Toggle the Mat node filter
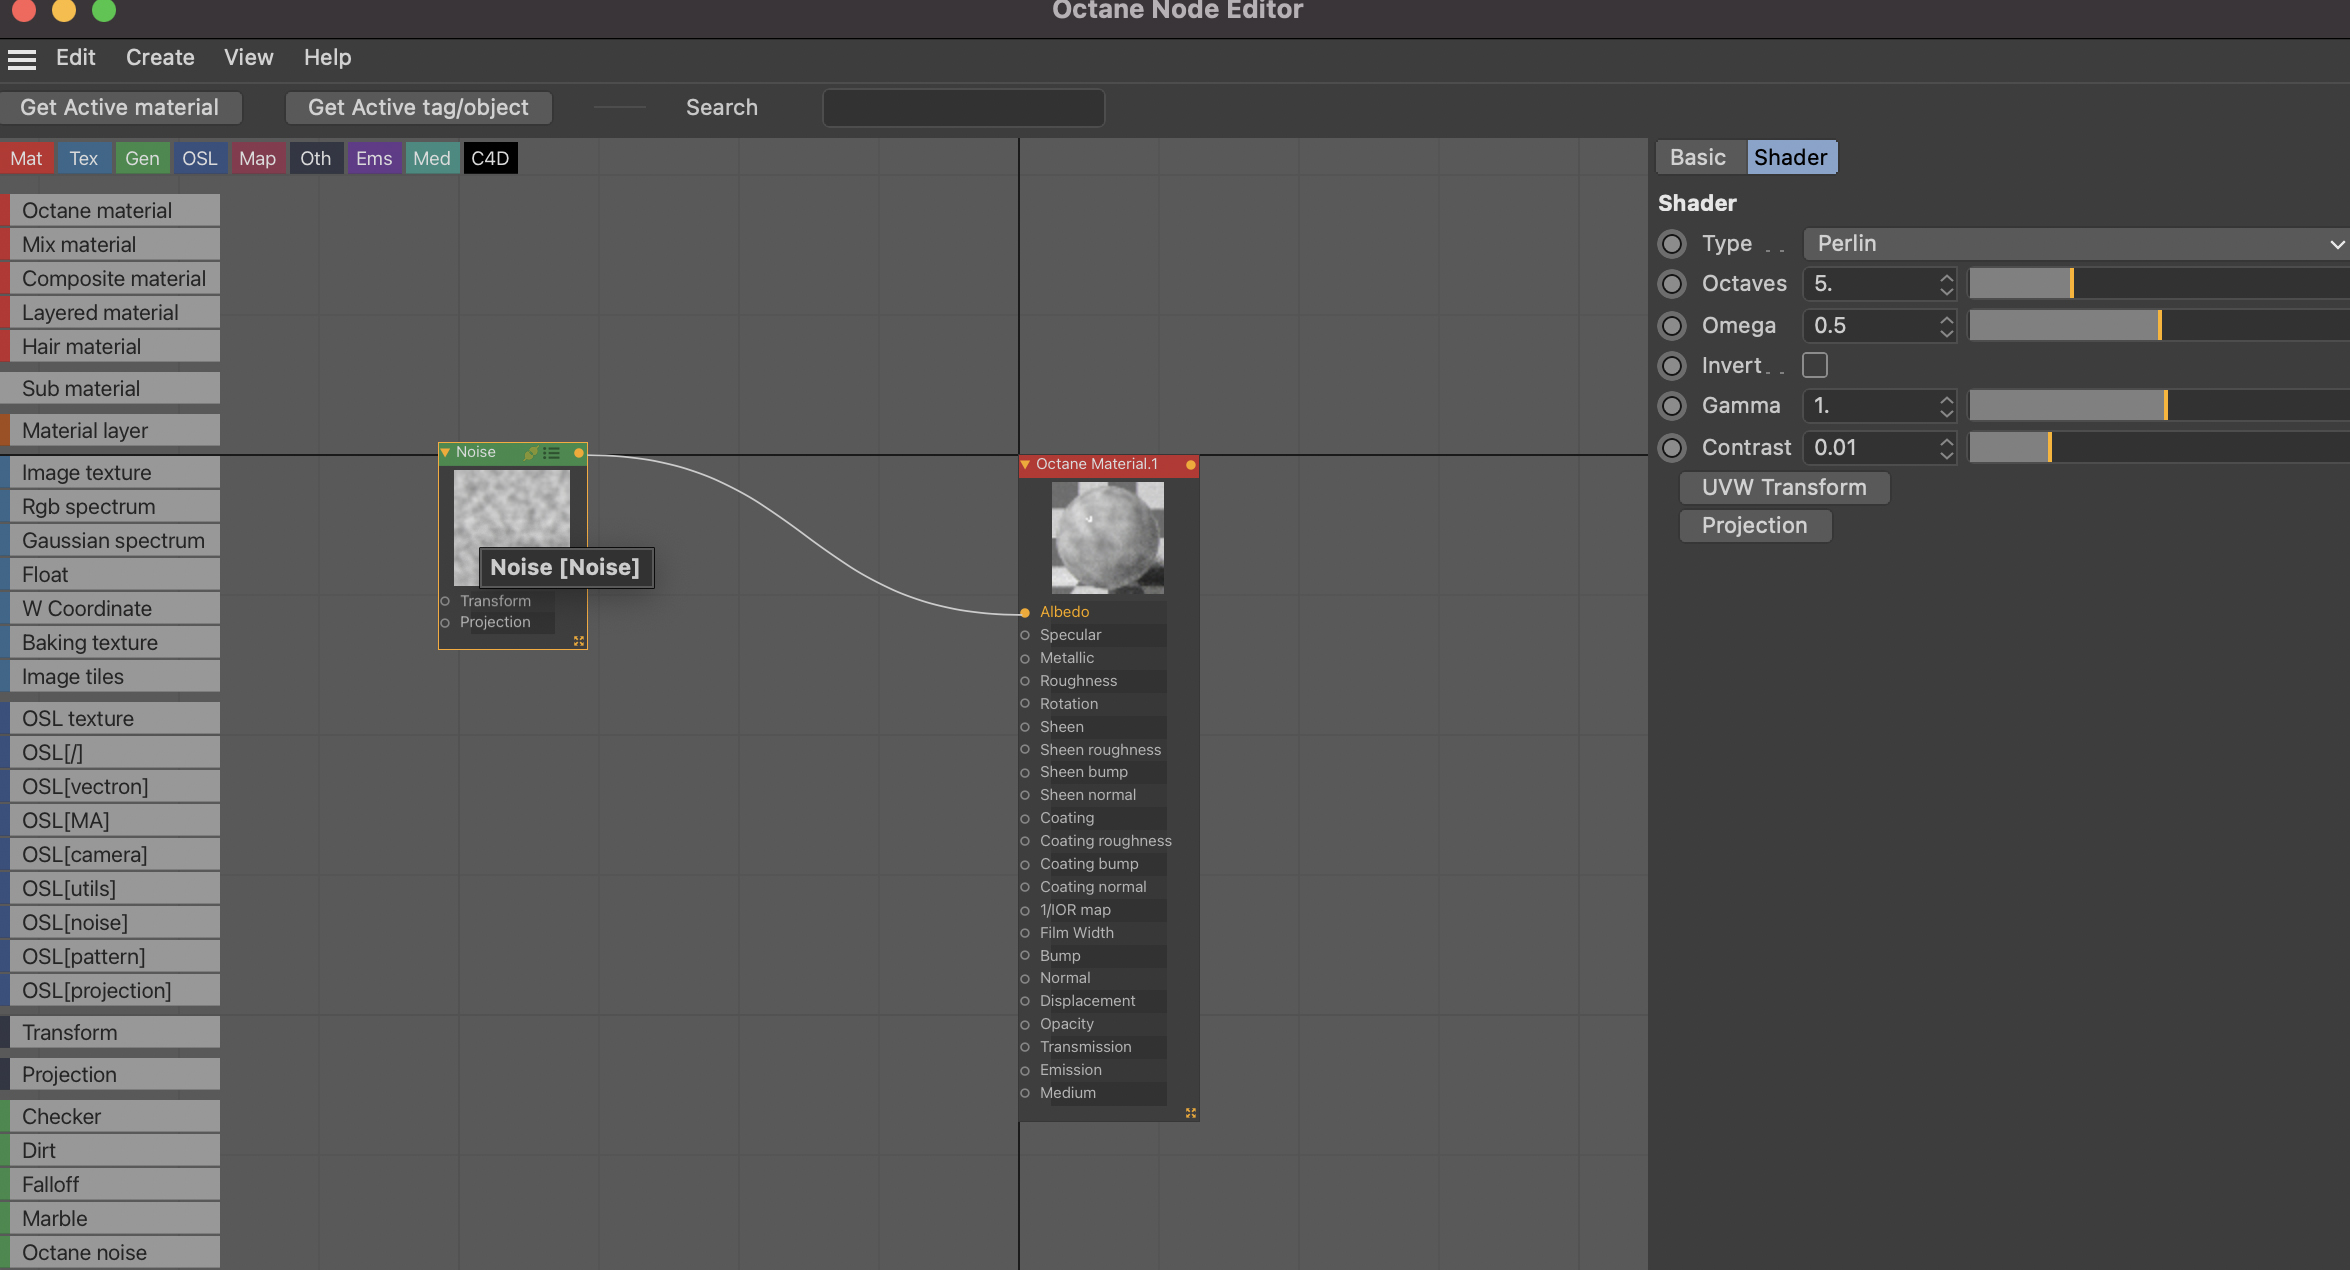The width and height of the screenshot is (2350, 1270). point(26,158)
